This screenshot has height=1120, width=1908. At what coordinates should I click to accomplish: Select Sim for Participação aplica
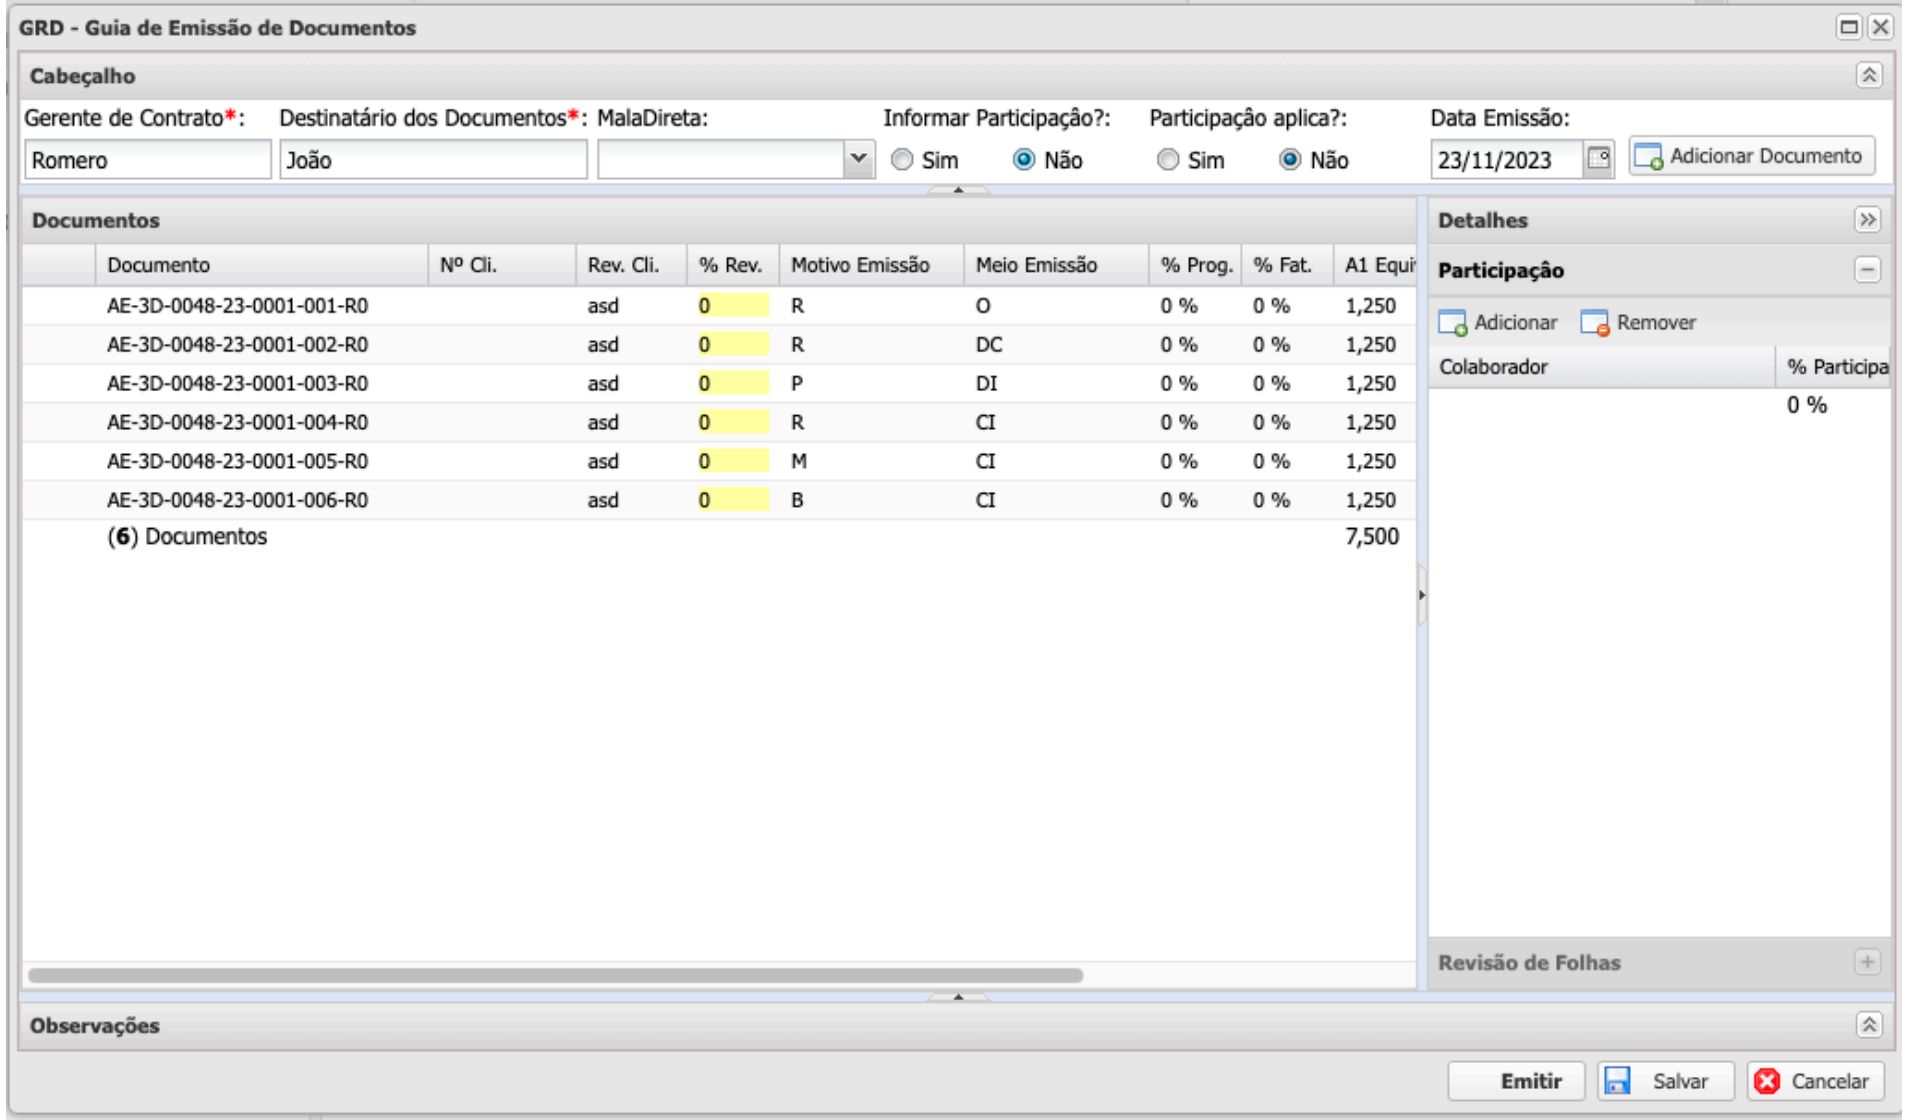(1167, 160)
